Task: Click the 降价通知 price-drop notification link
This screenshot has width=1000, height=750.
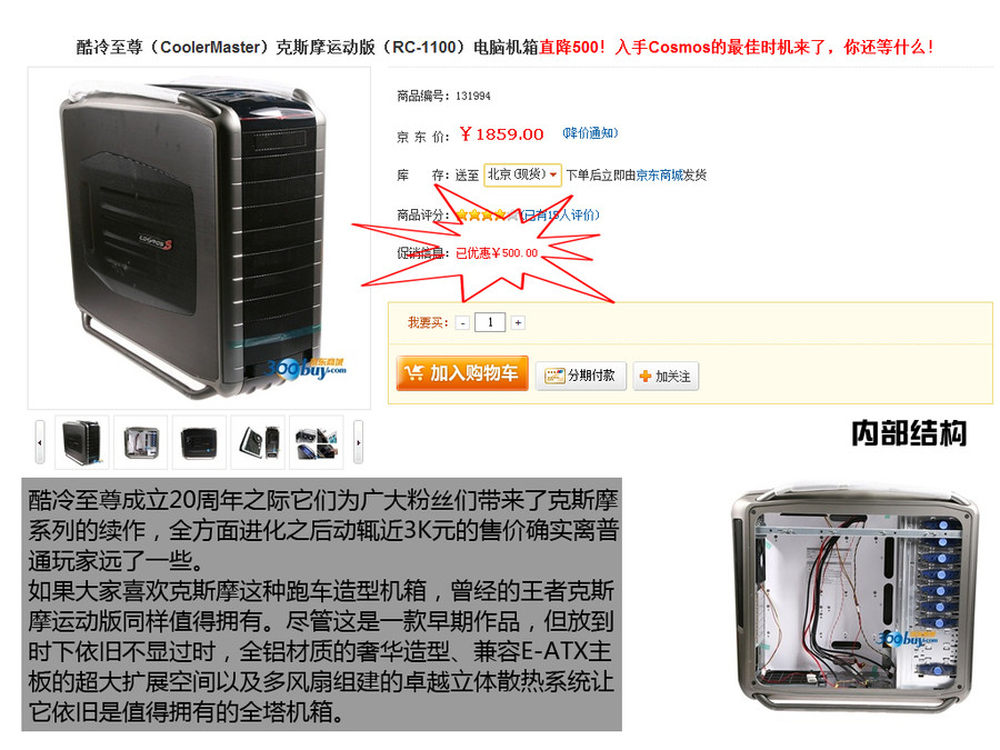Action: [590, 133]
